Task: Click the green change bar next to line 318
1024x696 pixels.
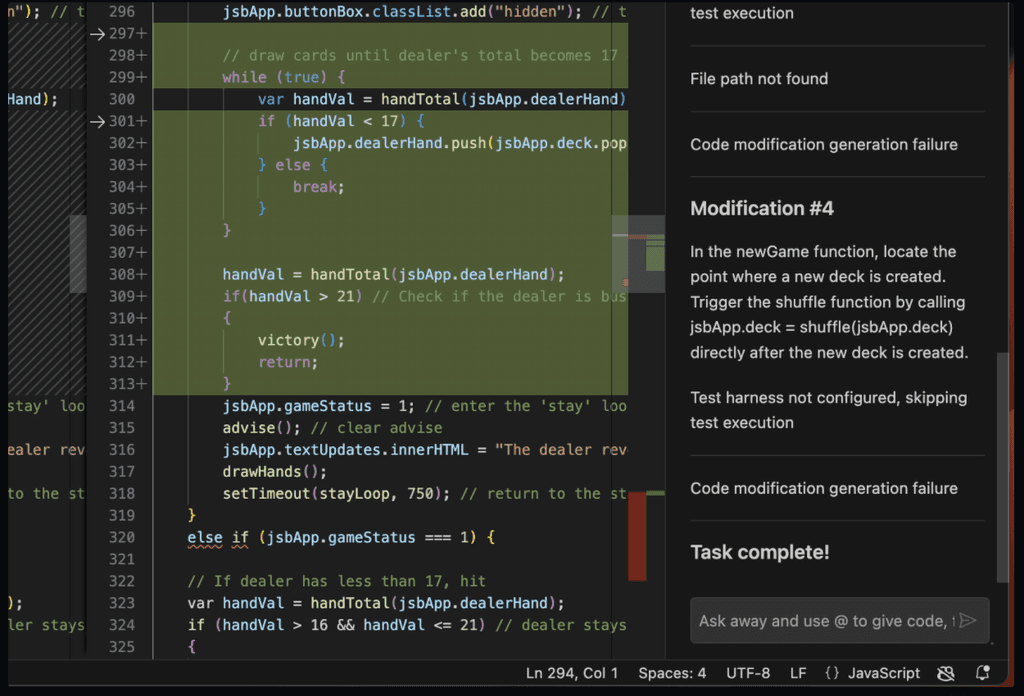Action: (x=657, y=492)
